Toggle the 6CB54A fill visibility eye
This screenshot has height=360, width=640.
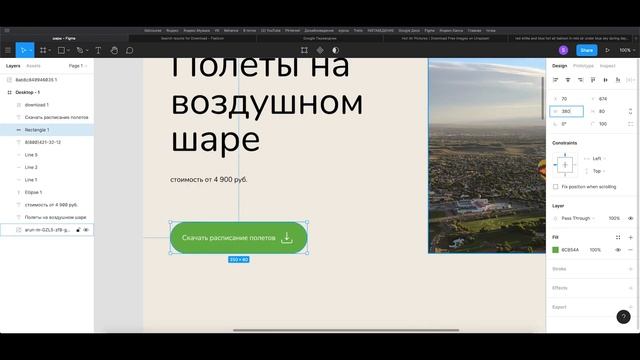tap(618, 250)
